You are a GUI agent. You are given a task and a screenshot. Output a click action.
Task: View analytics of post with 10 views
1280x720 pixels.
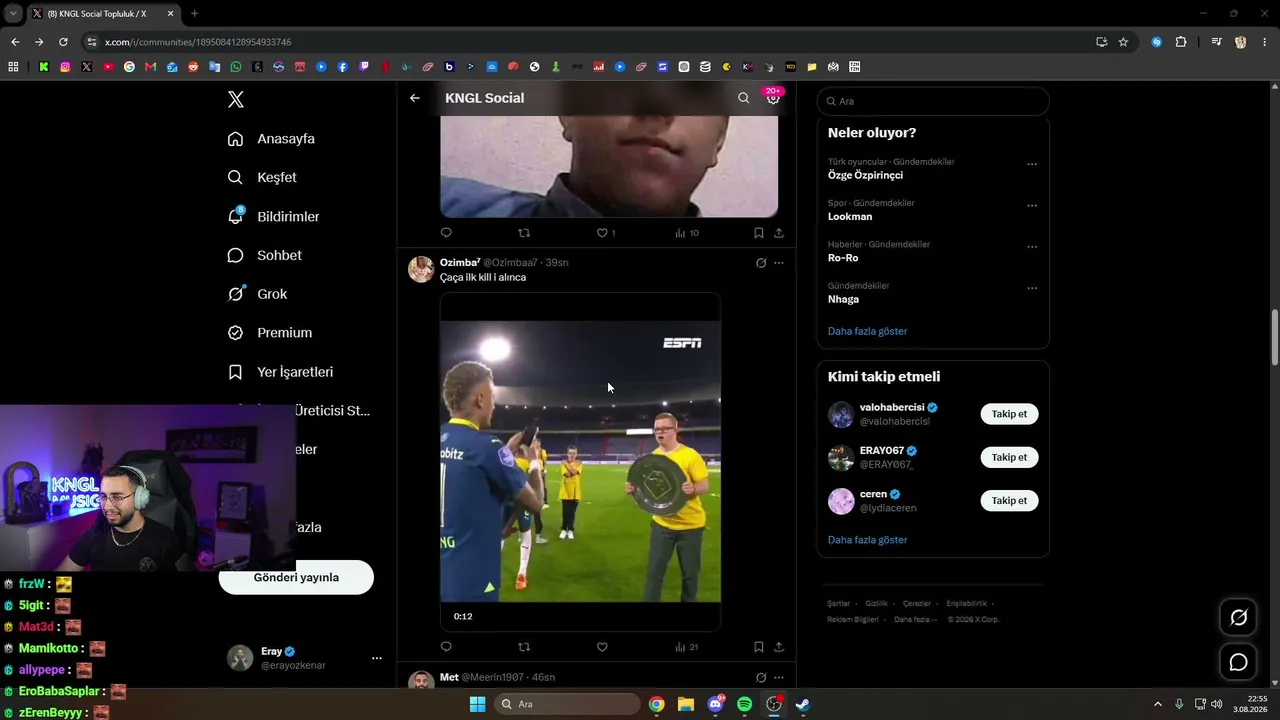(686, 233)
